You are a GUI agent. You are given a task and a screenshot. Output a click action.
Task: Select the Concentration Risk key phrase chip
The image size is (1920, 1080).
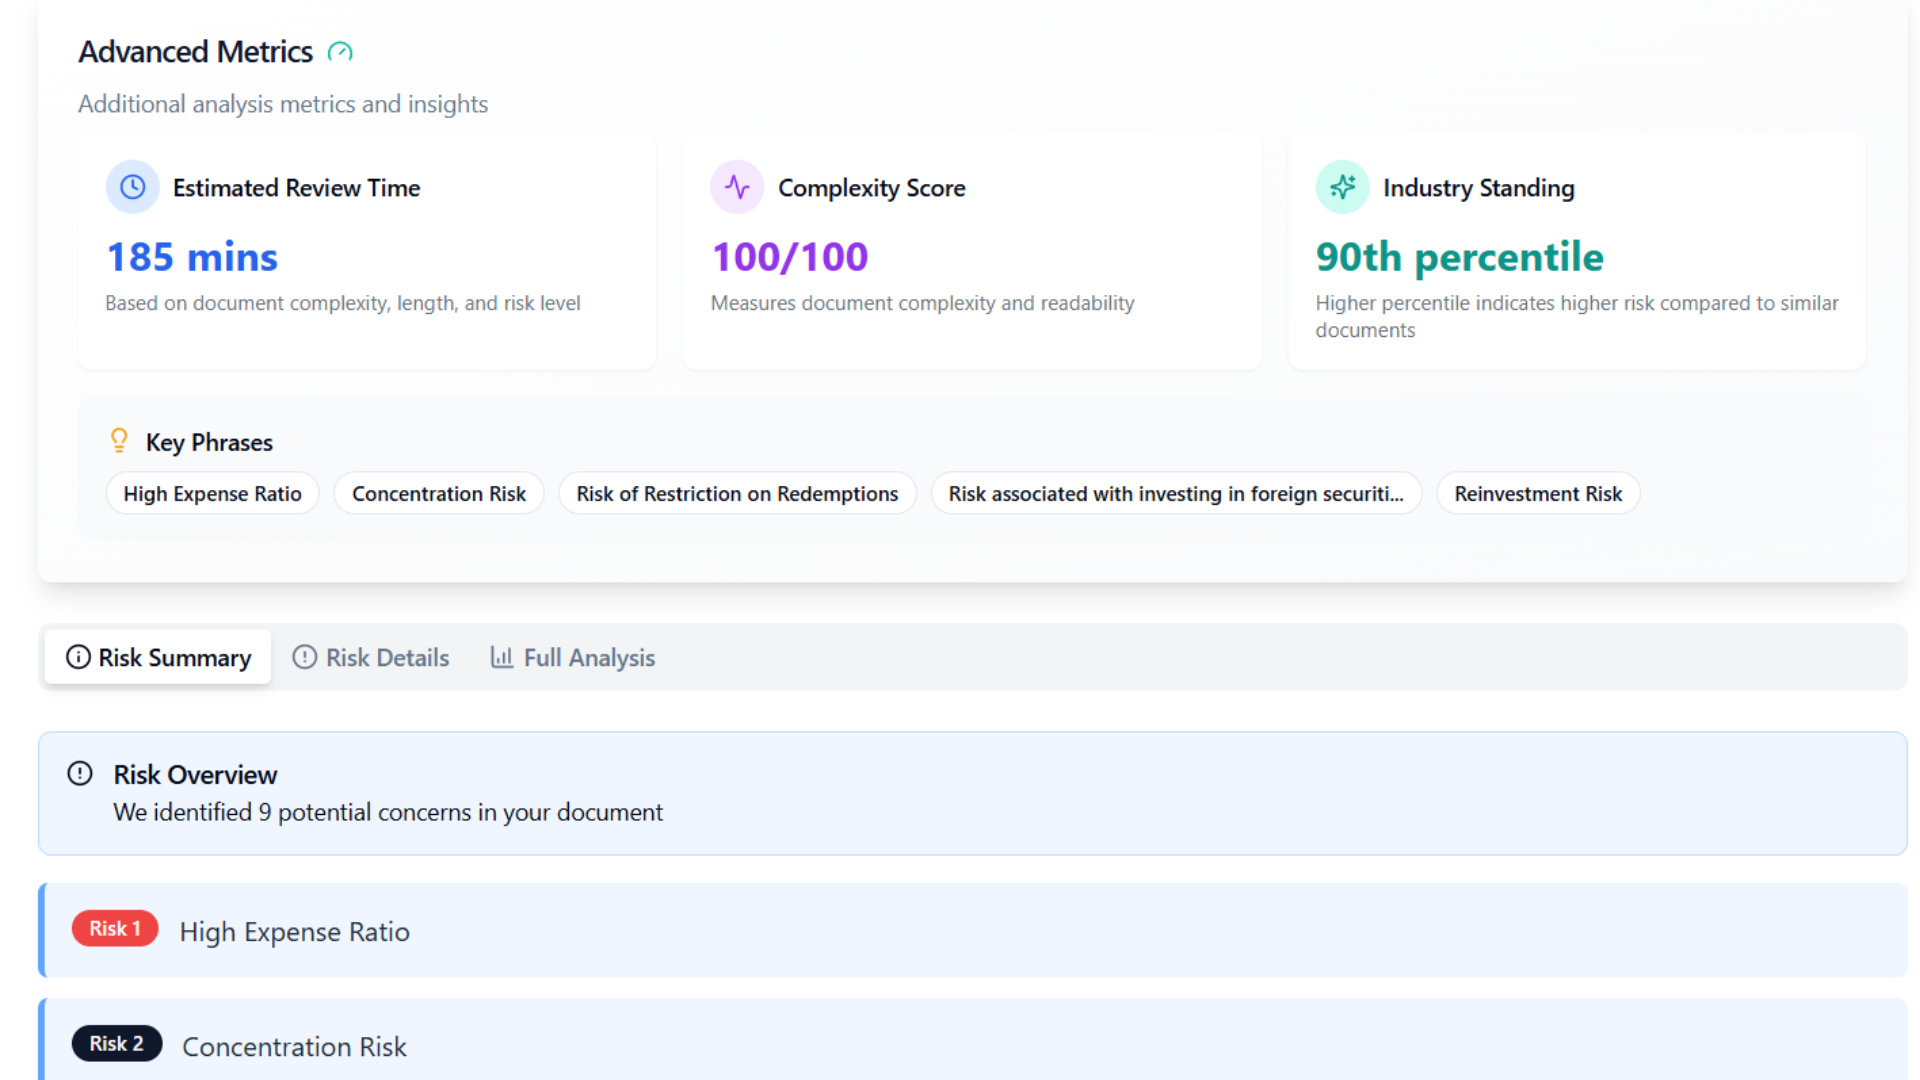click(438, 494)
